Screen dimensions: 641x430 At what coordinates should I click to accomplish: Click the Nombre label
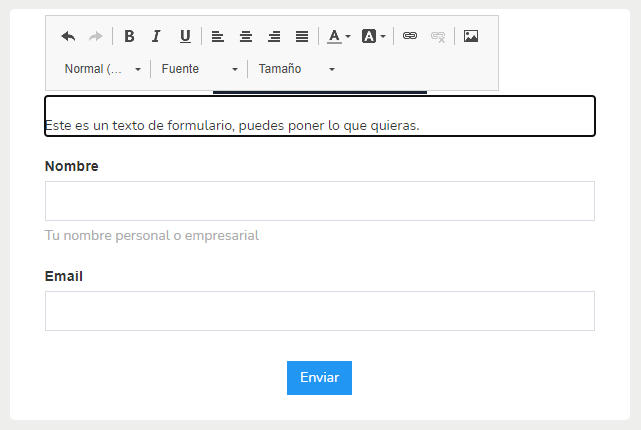[x=72, y=166]
